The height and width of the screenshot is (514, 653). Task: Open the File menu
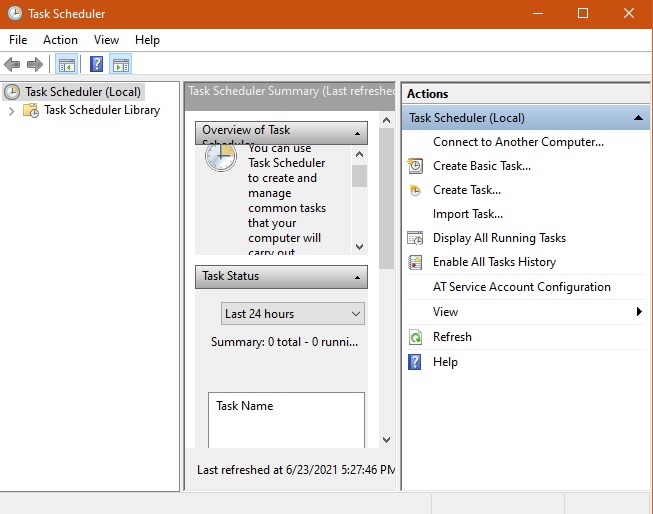(x=18, y=40)
